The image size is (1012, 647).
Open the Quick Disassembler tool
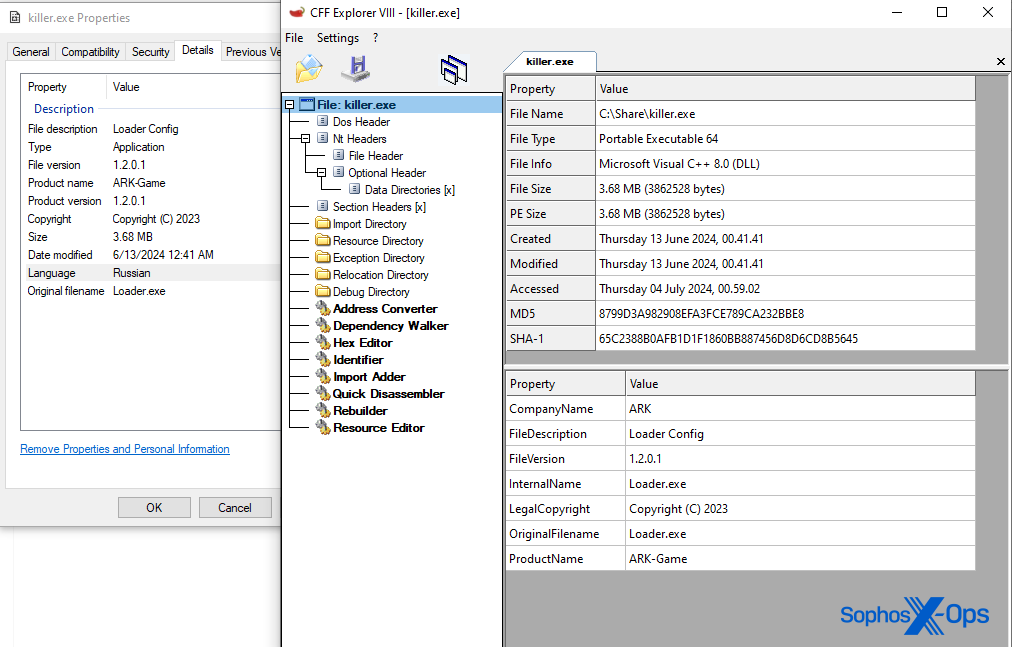pyautogui.click(x=389, y=394)
